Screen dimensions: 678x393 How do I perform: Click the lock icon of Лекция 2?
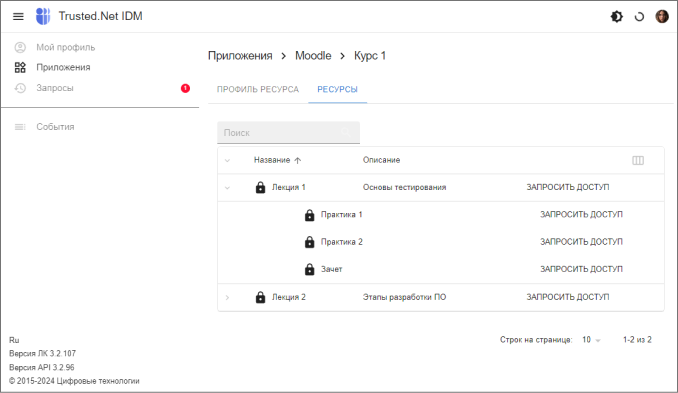260,297
